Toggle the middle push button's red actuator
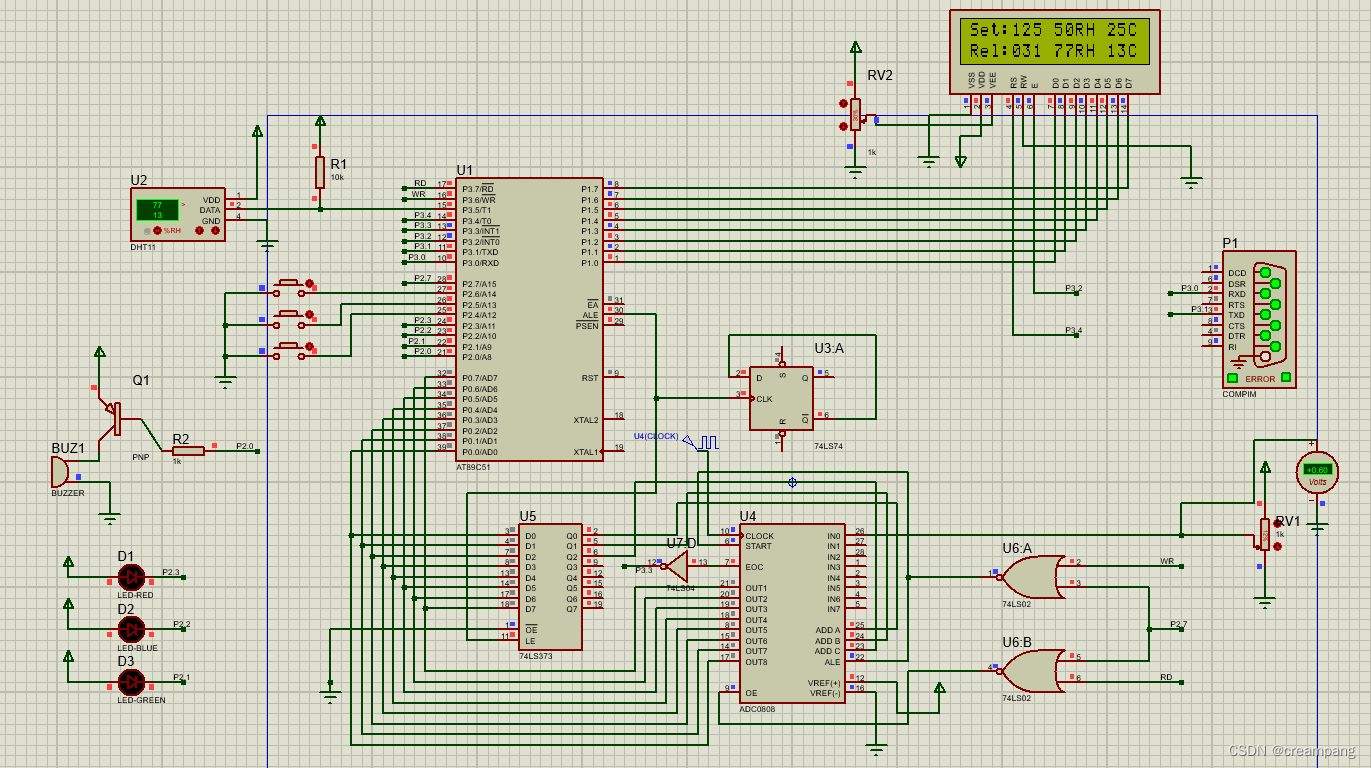Viewport: 1371px width, 768px height. click(x=309, y=315)
